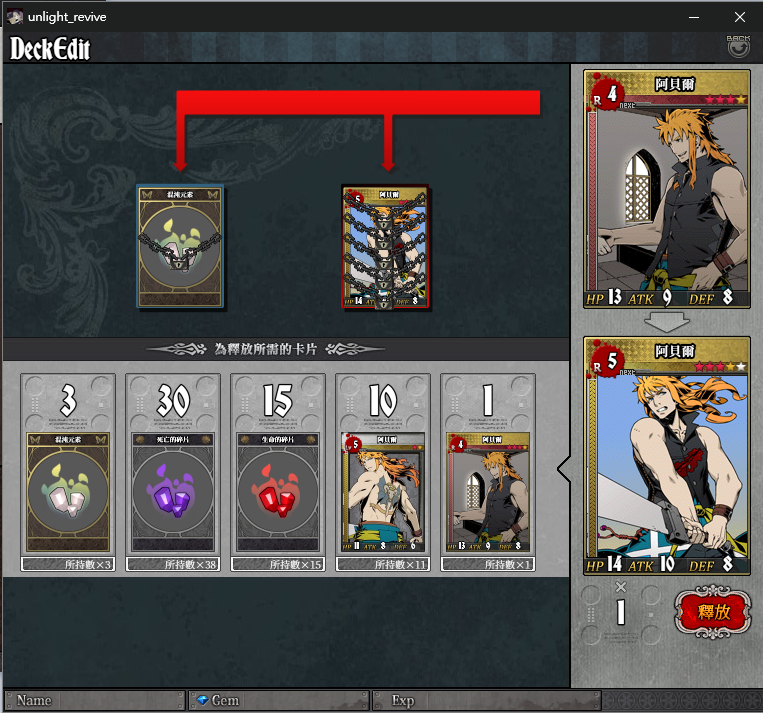Click the red life fragment card
This screenshot has height=713, width=763.
[x=278, y=492]
